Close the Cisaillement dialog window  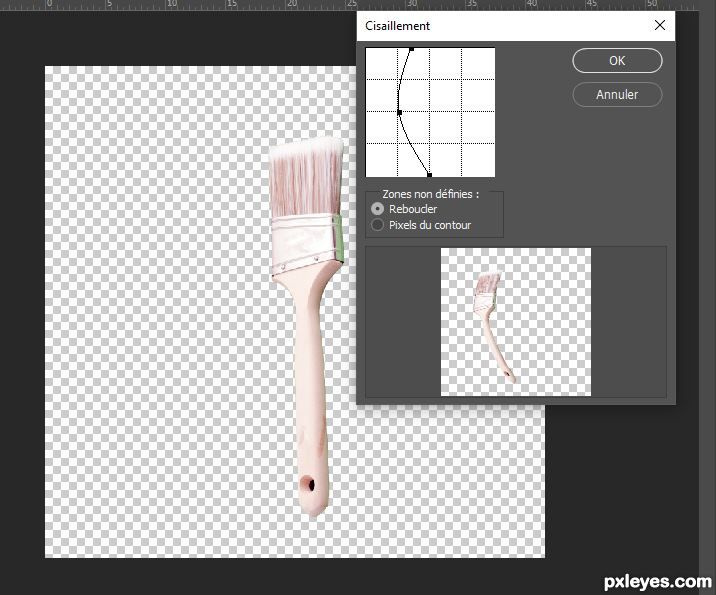coord(659,26)
